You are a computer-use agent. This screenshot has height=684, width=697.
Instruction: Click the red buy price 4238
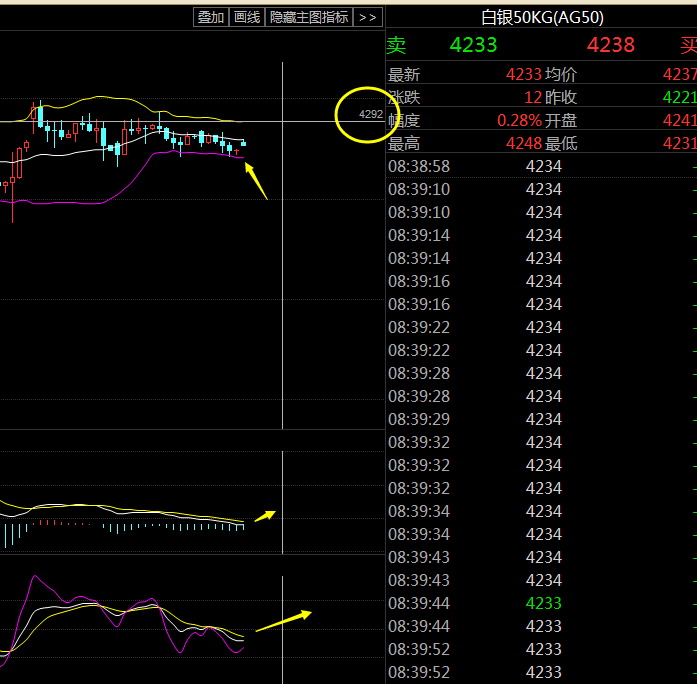610,45
